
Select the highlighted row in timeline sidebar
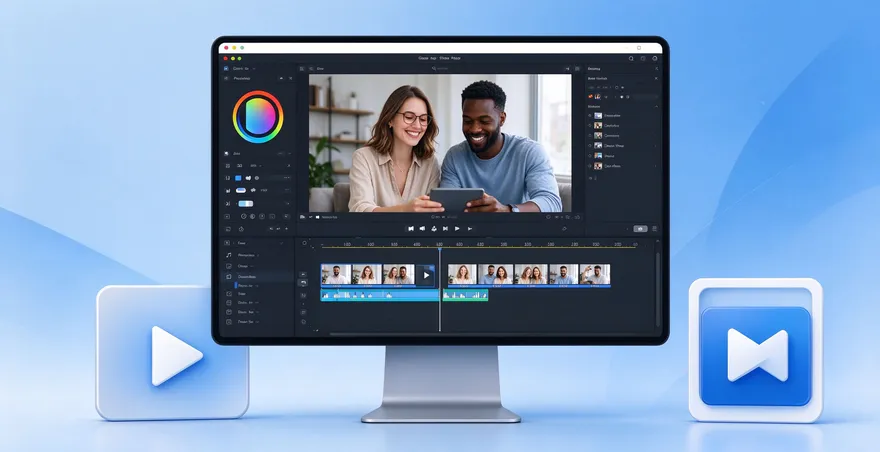point(258,277)
